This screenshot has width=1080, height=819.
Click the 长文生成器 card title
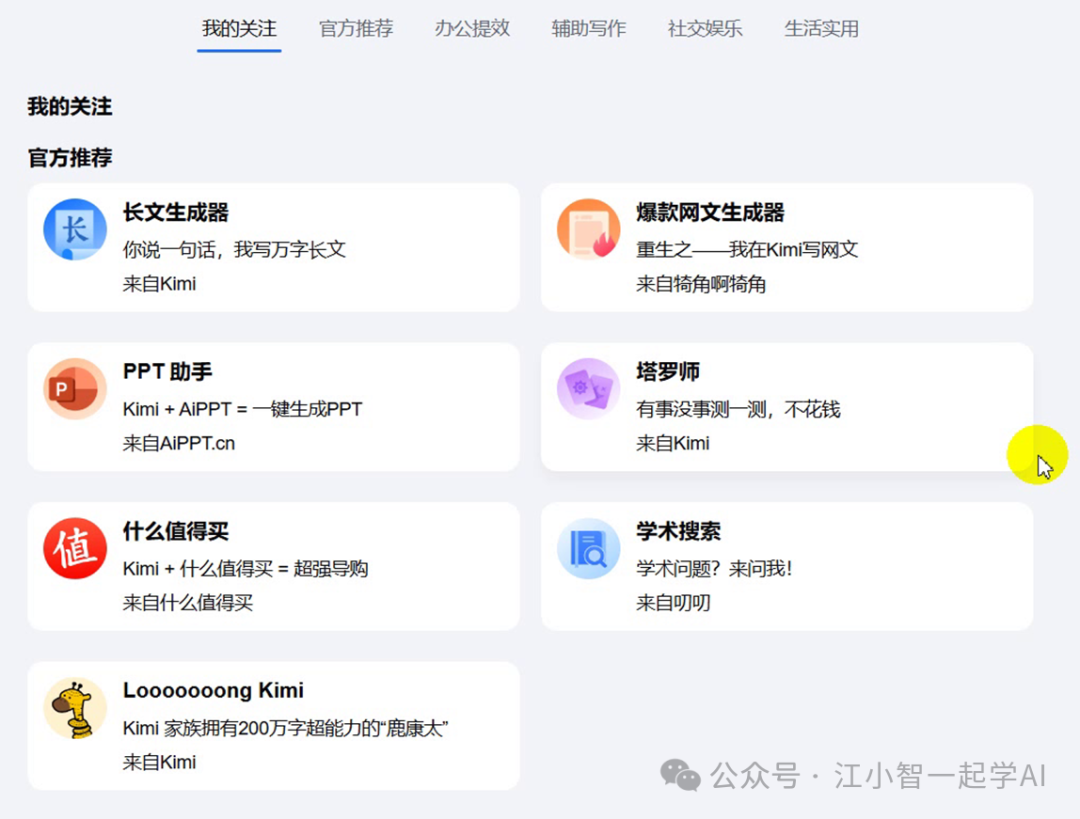click(x=176, y=212)
